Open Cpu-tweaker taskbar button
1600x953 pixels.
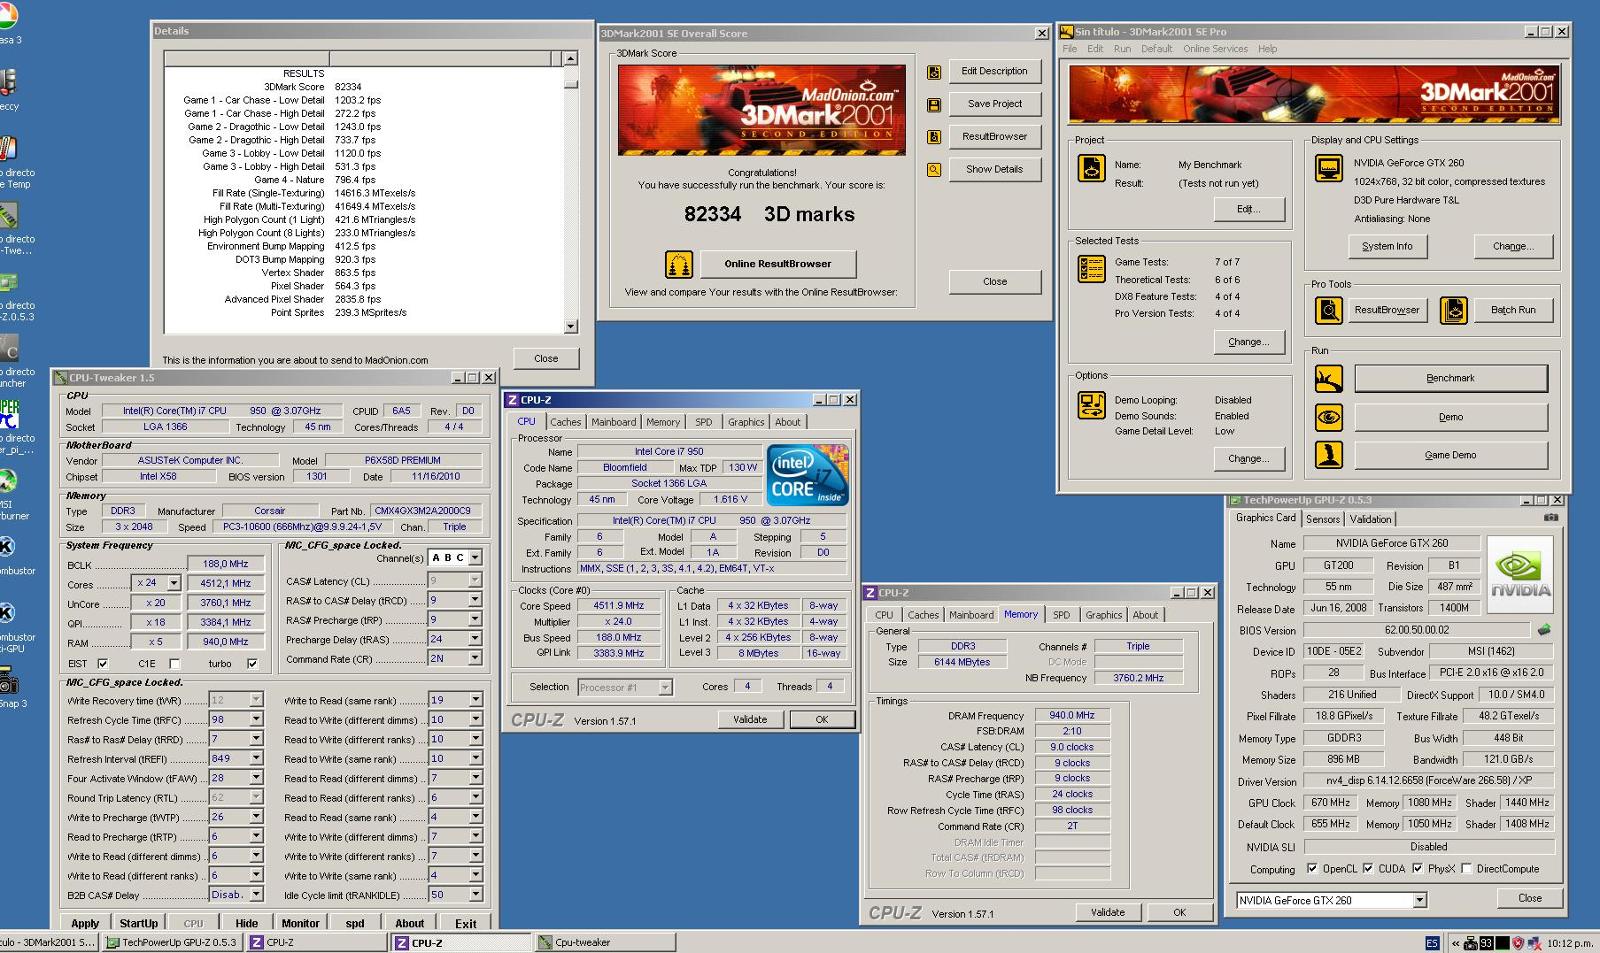pos(603,942)
